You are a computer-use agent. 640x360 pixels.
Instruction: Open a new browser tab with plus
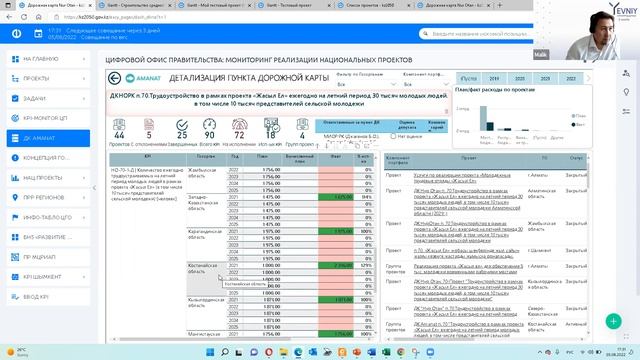tap(500, 5)
